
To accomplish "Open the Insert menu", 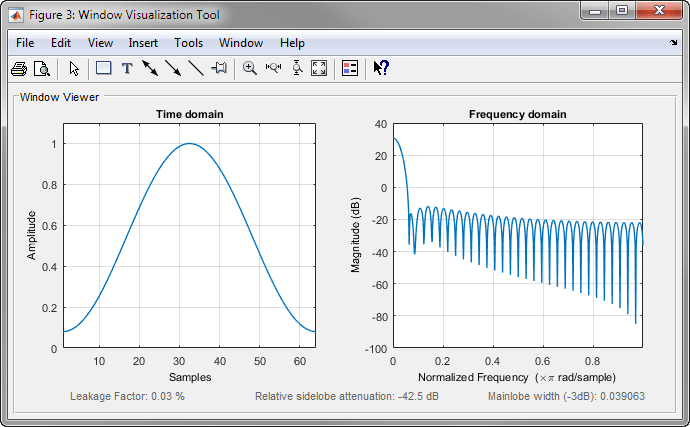I will click(x=143, y=43).
